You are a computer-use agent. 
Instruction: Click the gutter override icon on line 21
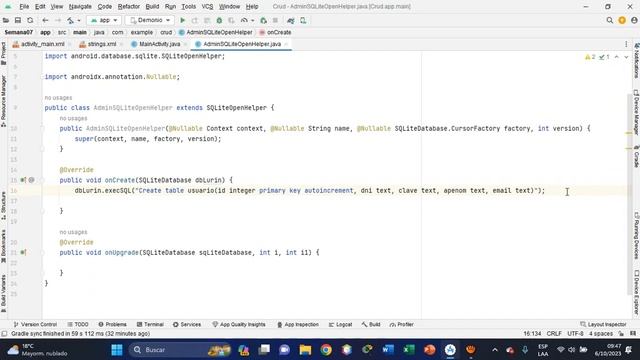[23, 253]
